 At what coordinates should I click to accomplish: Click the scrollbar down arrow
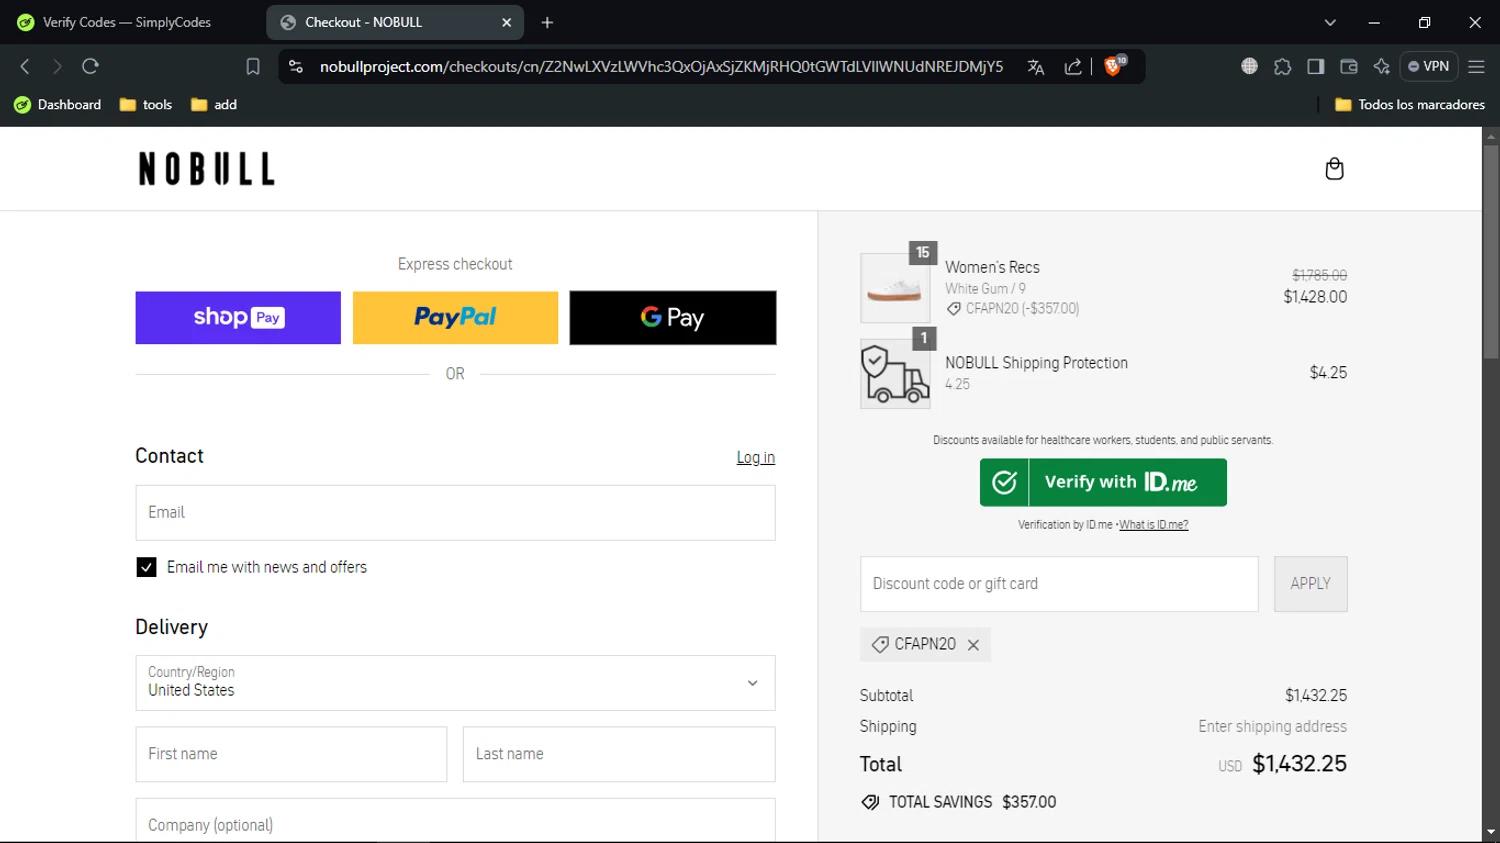coord(1491,832)
